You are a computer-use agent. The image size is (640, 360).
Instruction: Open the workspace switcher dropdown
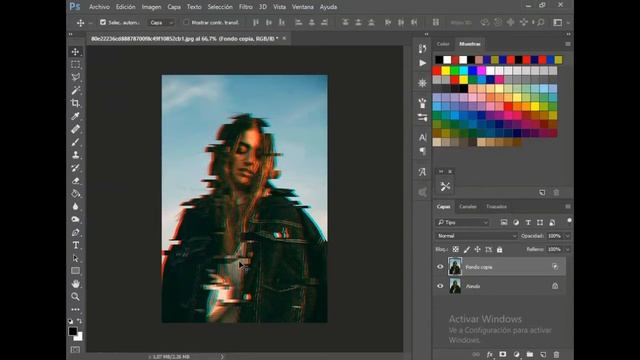tap(560, 22)
